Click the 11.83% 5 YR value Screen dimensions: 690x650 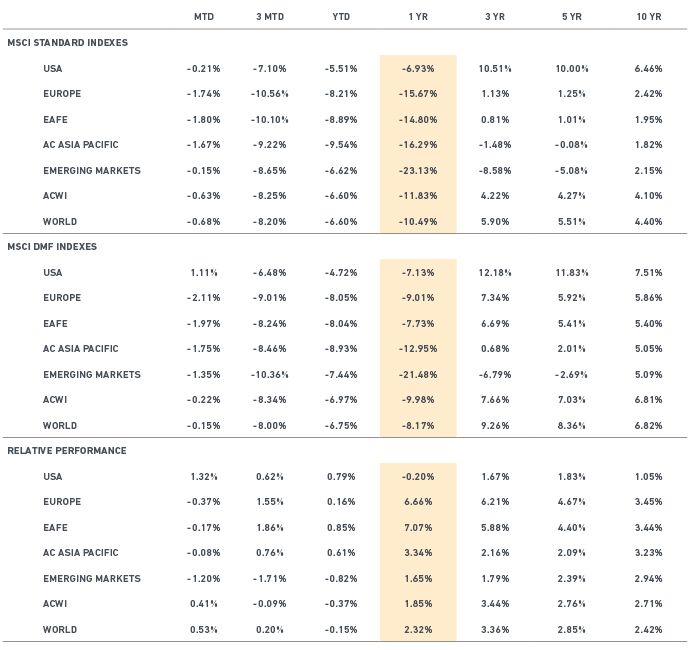coord(571,272)
